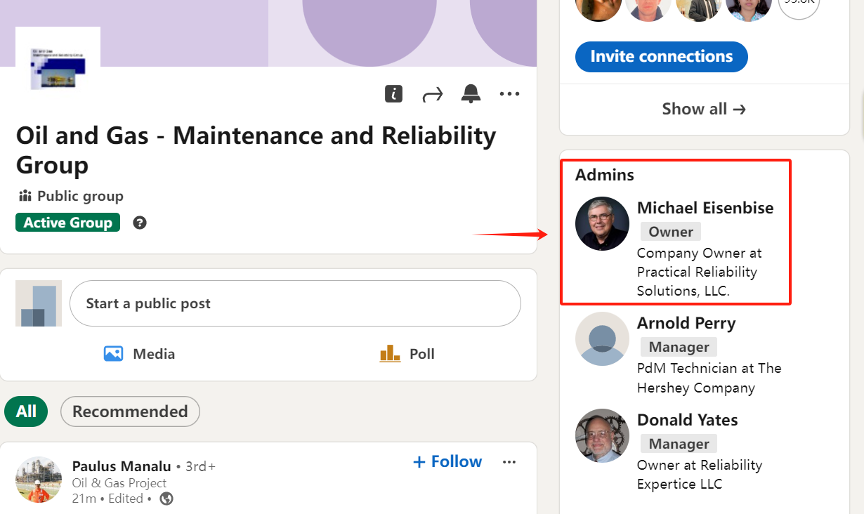Share the group using the arrow icon
The width and height of the screenshot is (864, 514).
point(433,95)
